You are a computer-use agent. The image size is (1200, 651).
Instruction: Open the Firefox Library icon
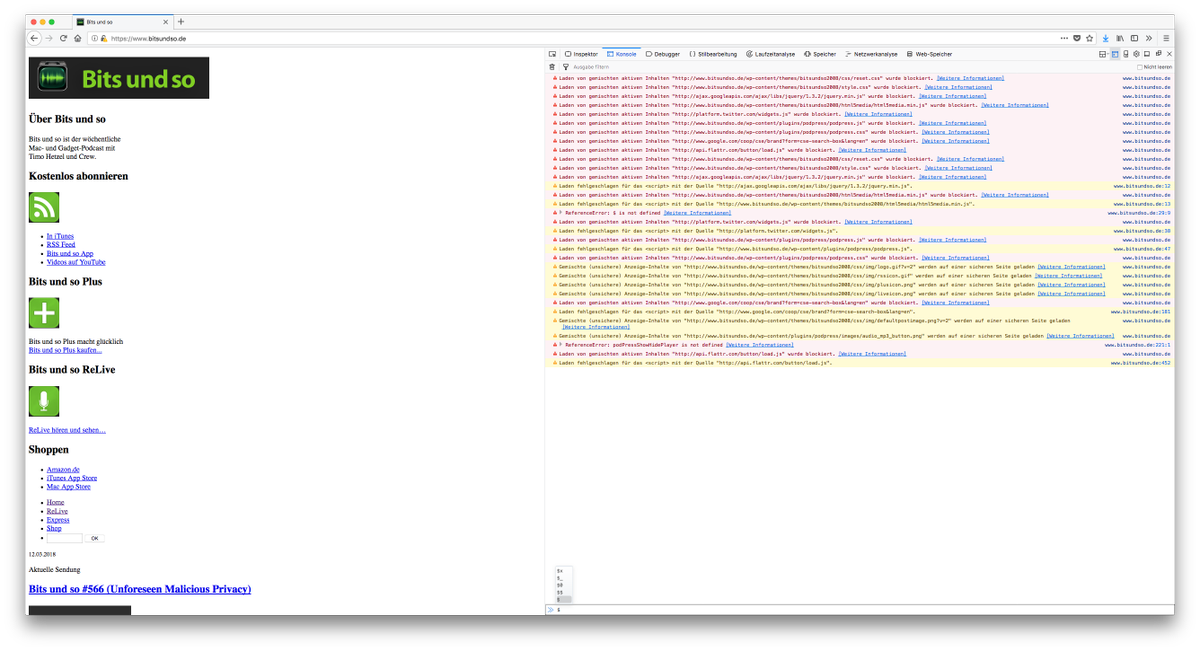click(x=1120, y=38)
